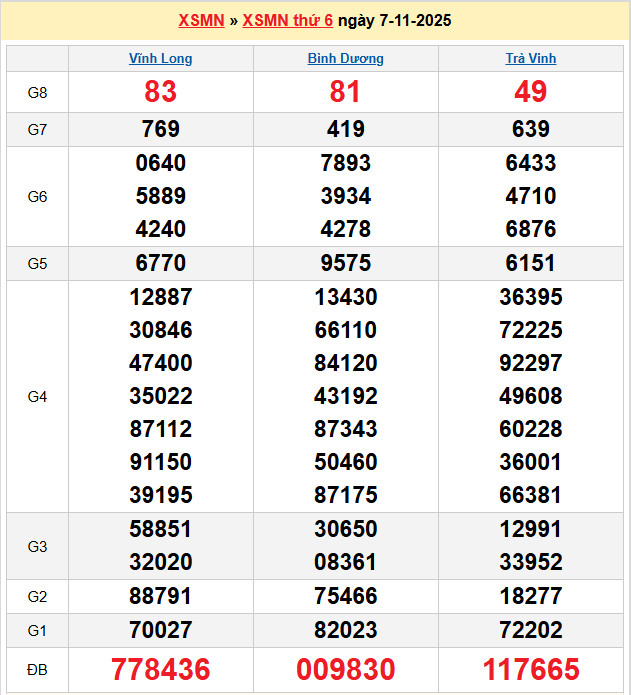The image size is (631, 695).
Task: Click the G5 result 9575
Action: click(345, 263)
